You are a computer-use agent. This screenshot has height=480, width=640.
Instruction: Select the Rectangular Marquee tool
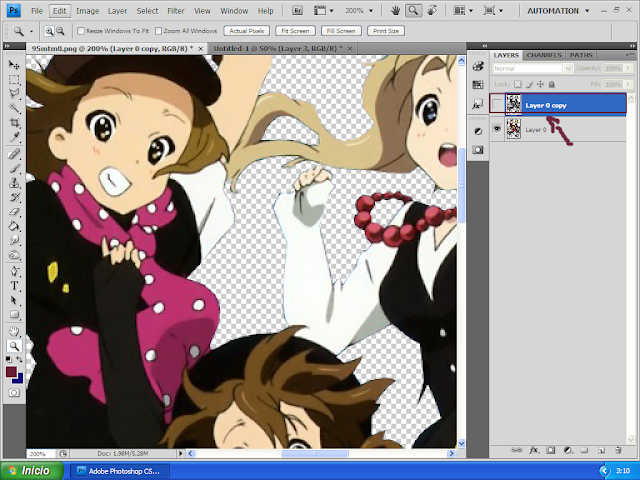(14, 80)
